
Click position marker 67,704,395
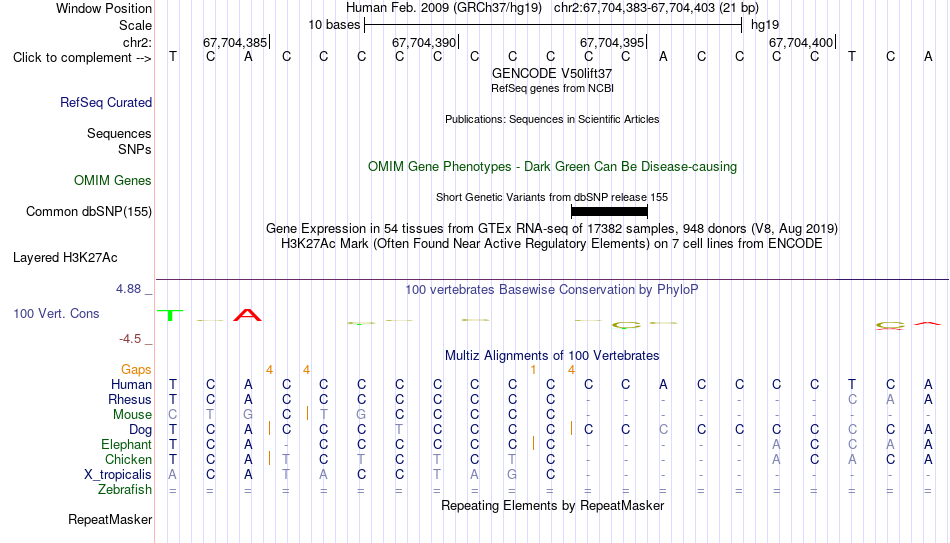[x=613, y=42]
